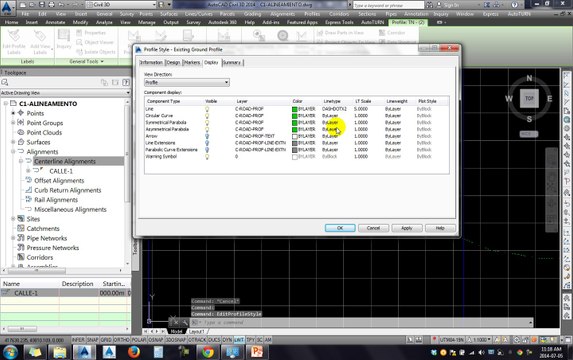This screenshot has height=360, width=573.
Task: Click gray color swatch of Line Extensions row
Action: coord(295,143)
